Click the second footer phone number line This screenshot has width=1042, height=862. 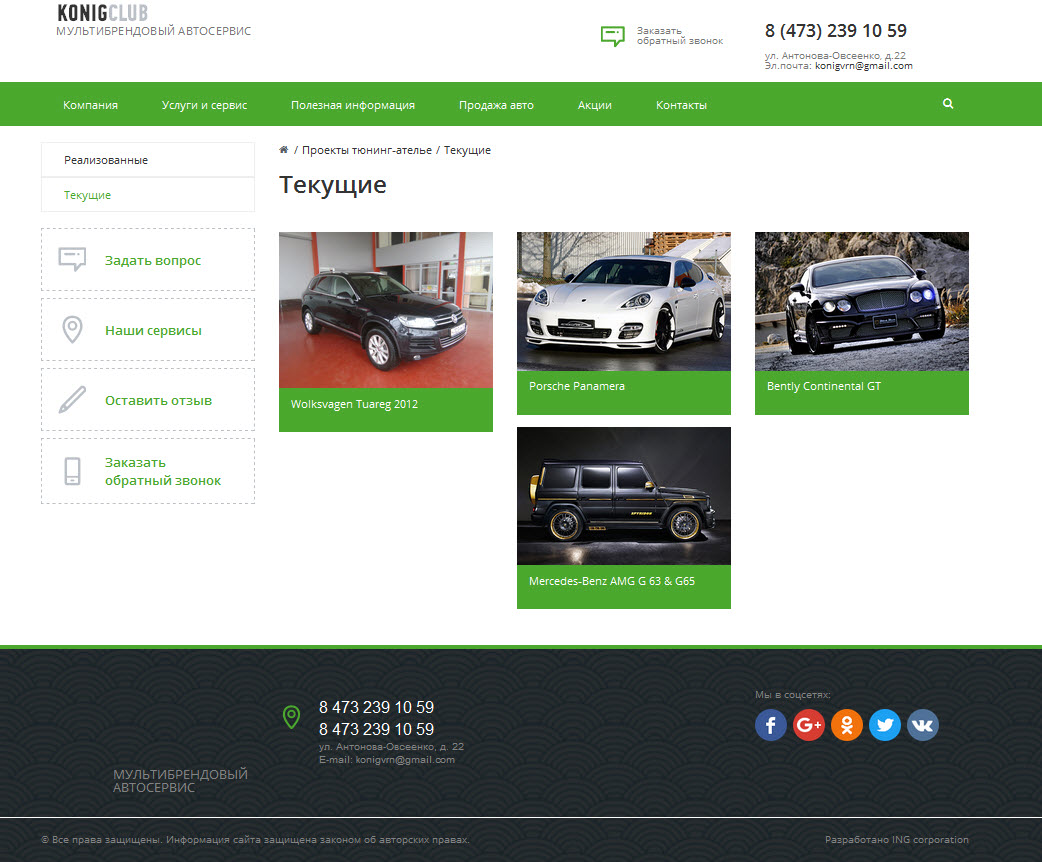[376, 729]
